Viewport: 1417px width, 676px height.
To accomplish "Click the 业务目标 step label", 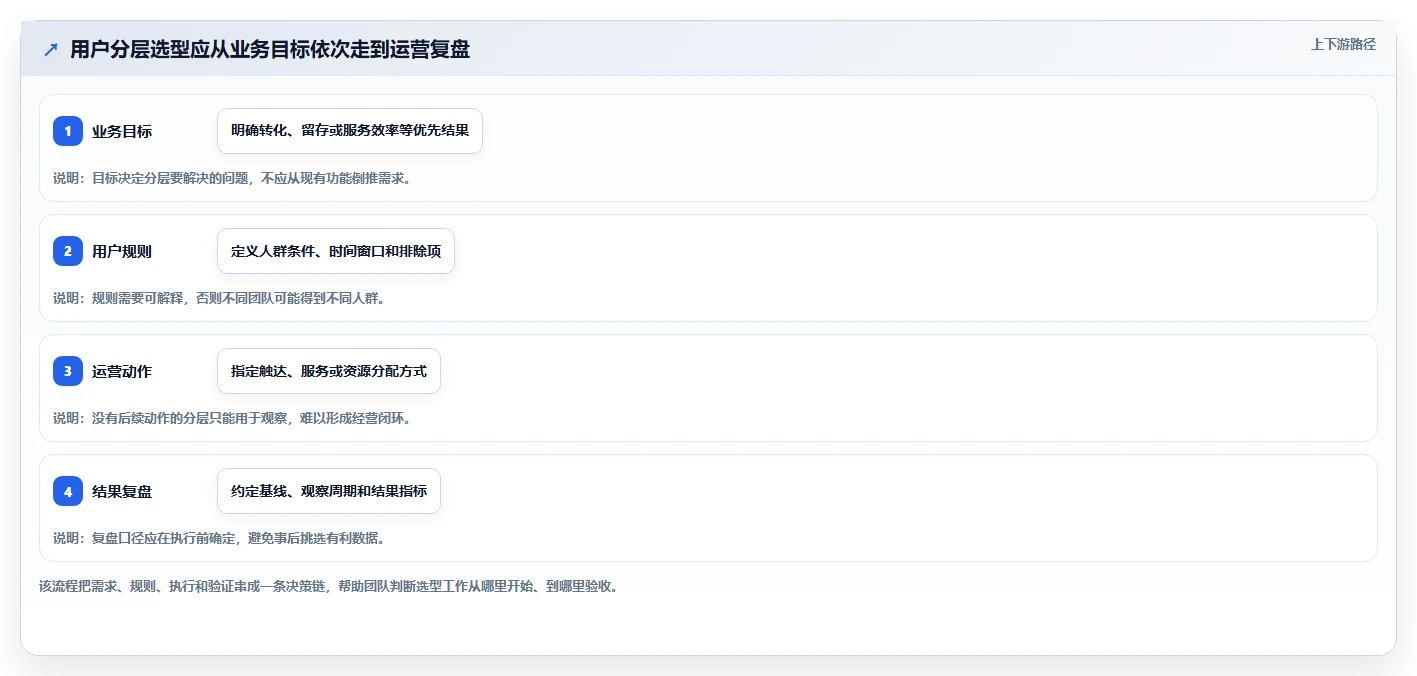I will [122, 132].
